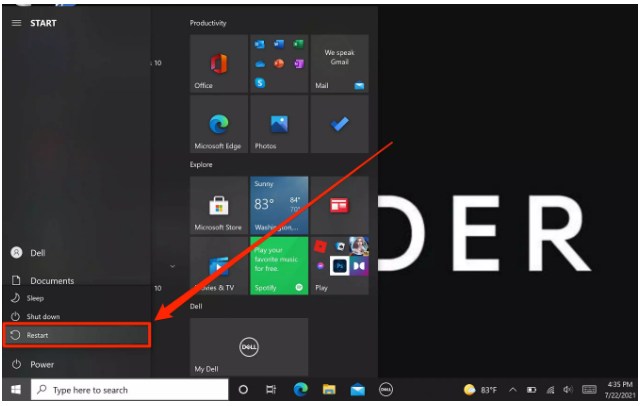
Task: Open OneNote in the Office apps tile
Action: (299, 64)
